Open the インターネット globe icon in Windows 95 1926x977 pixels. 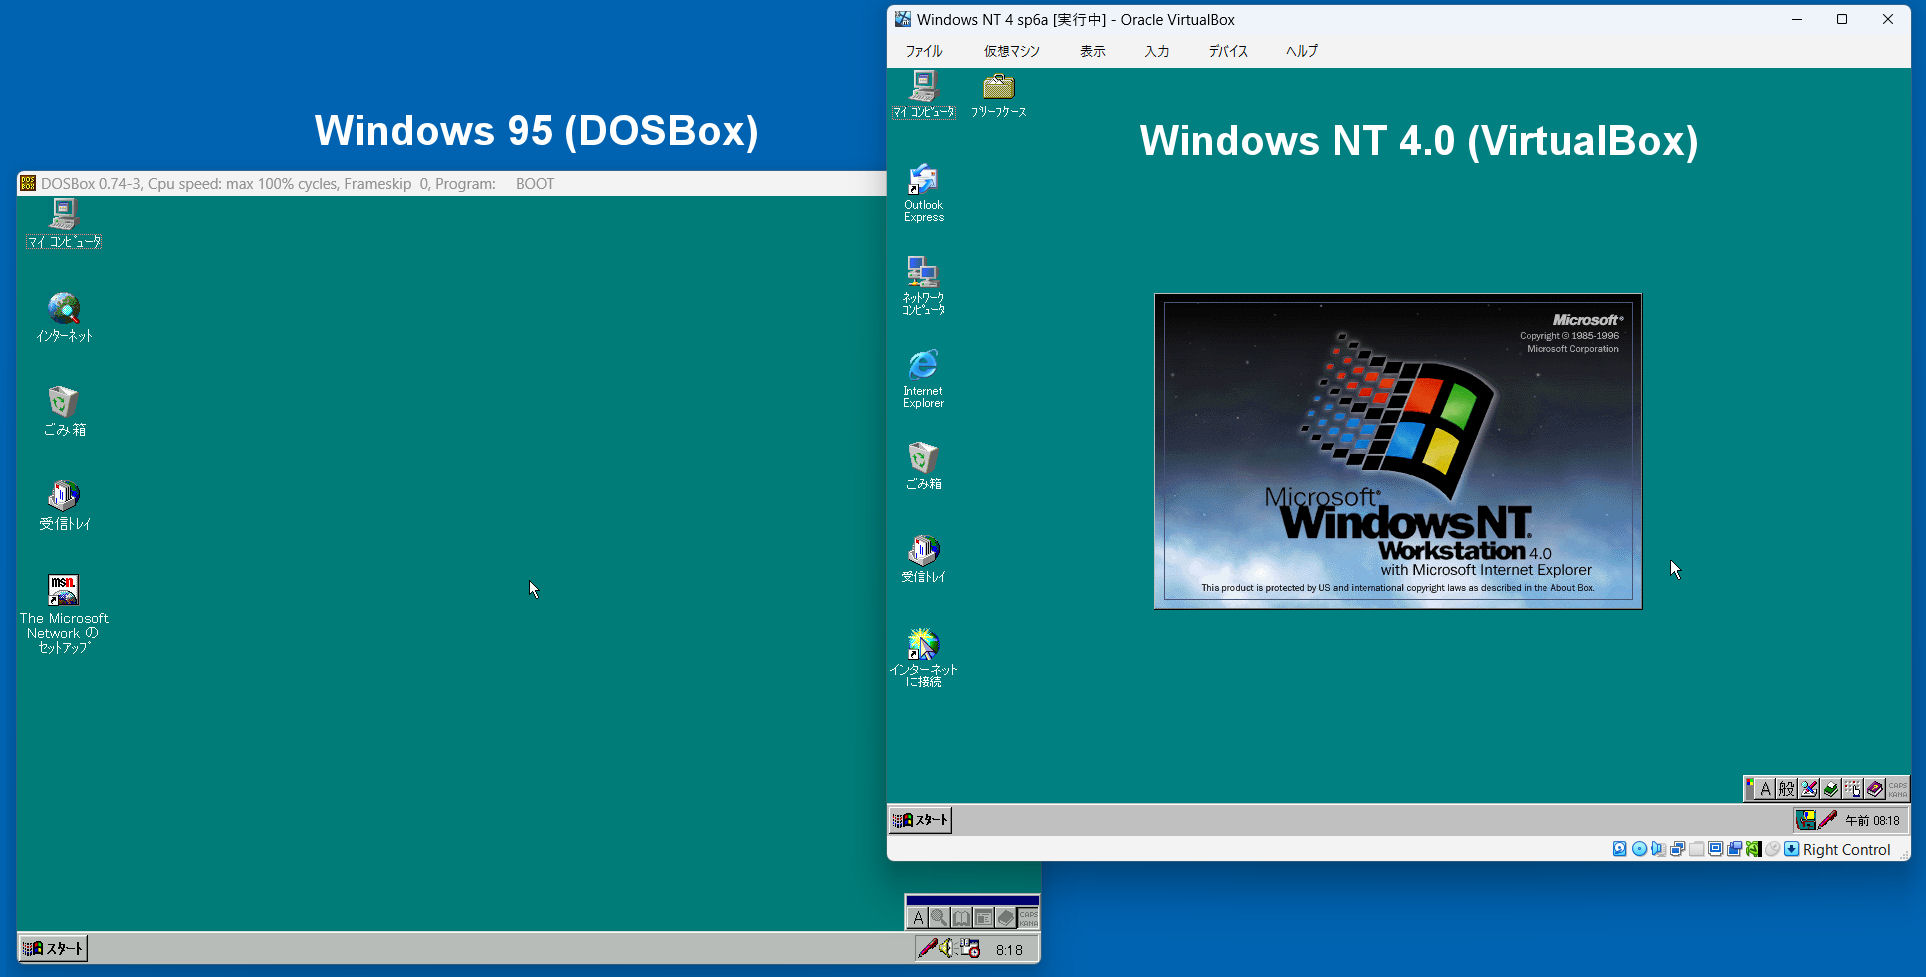[x=64, y=308]
